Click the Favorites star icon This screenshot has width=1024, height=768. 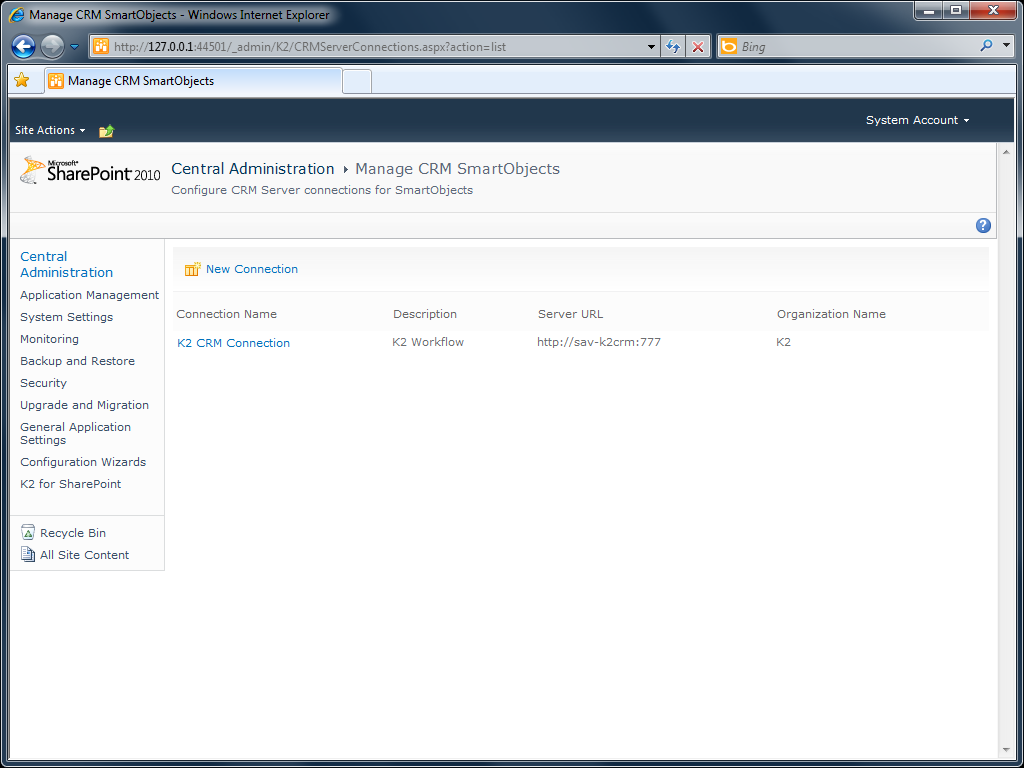pyautogui.click(x=22, y=80)
